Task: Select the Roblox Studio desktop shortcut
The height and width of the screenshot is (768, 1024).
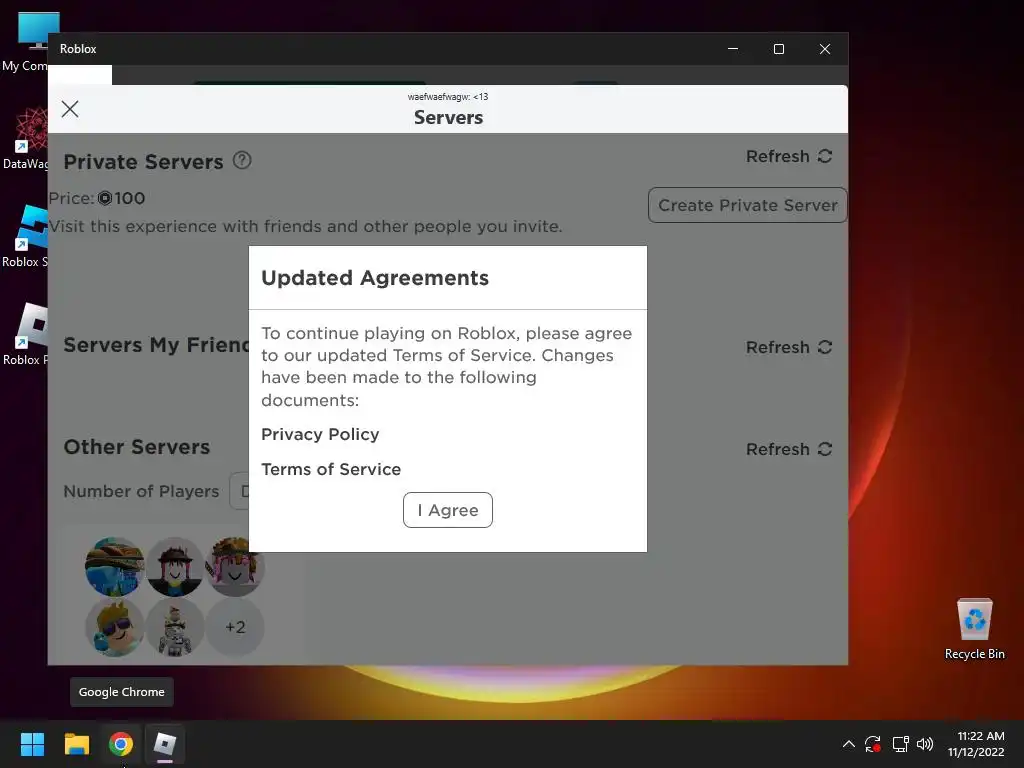Action: point(25,237)
